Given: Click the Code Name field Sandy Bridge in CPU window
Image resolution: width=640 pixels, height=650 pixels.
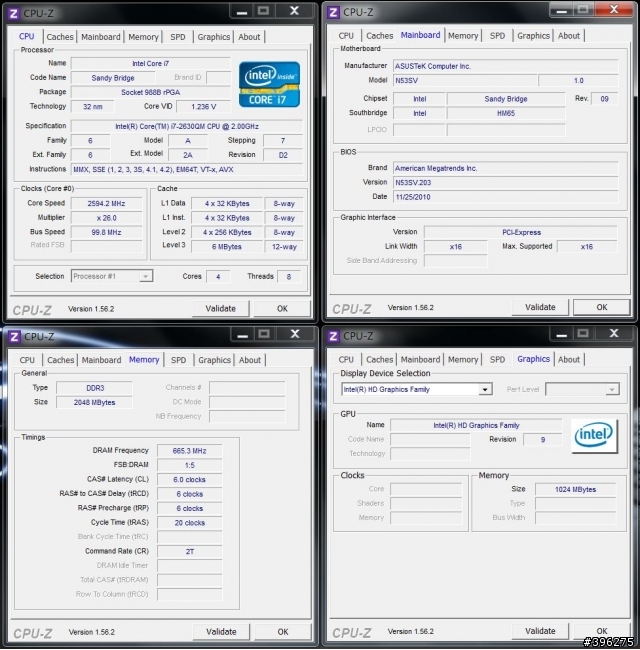Looking at the screenshot, I should tap(113, 78).
